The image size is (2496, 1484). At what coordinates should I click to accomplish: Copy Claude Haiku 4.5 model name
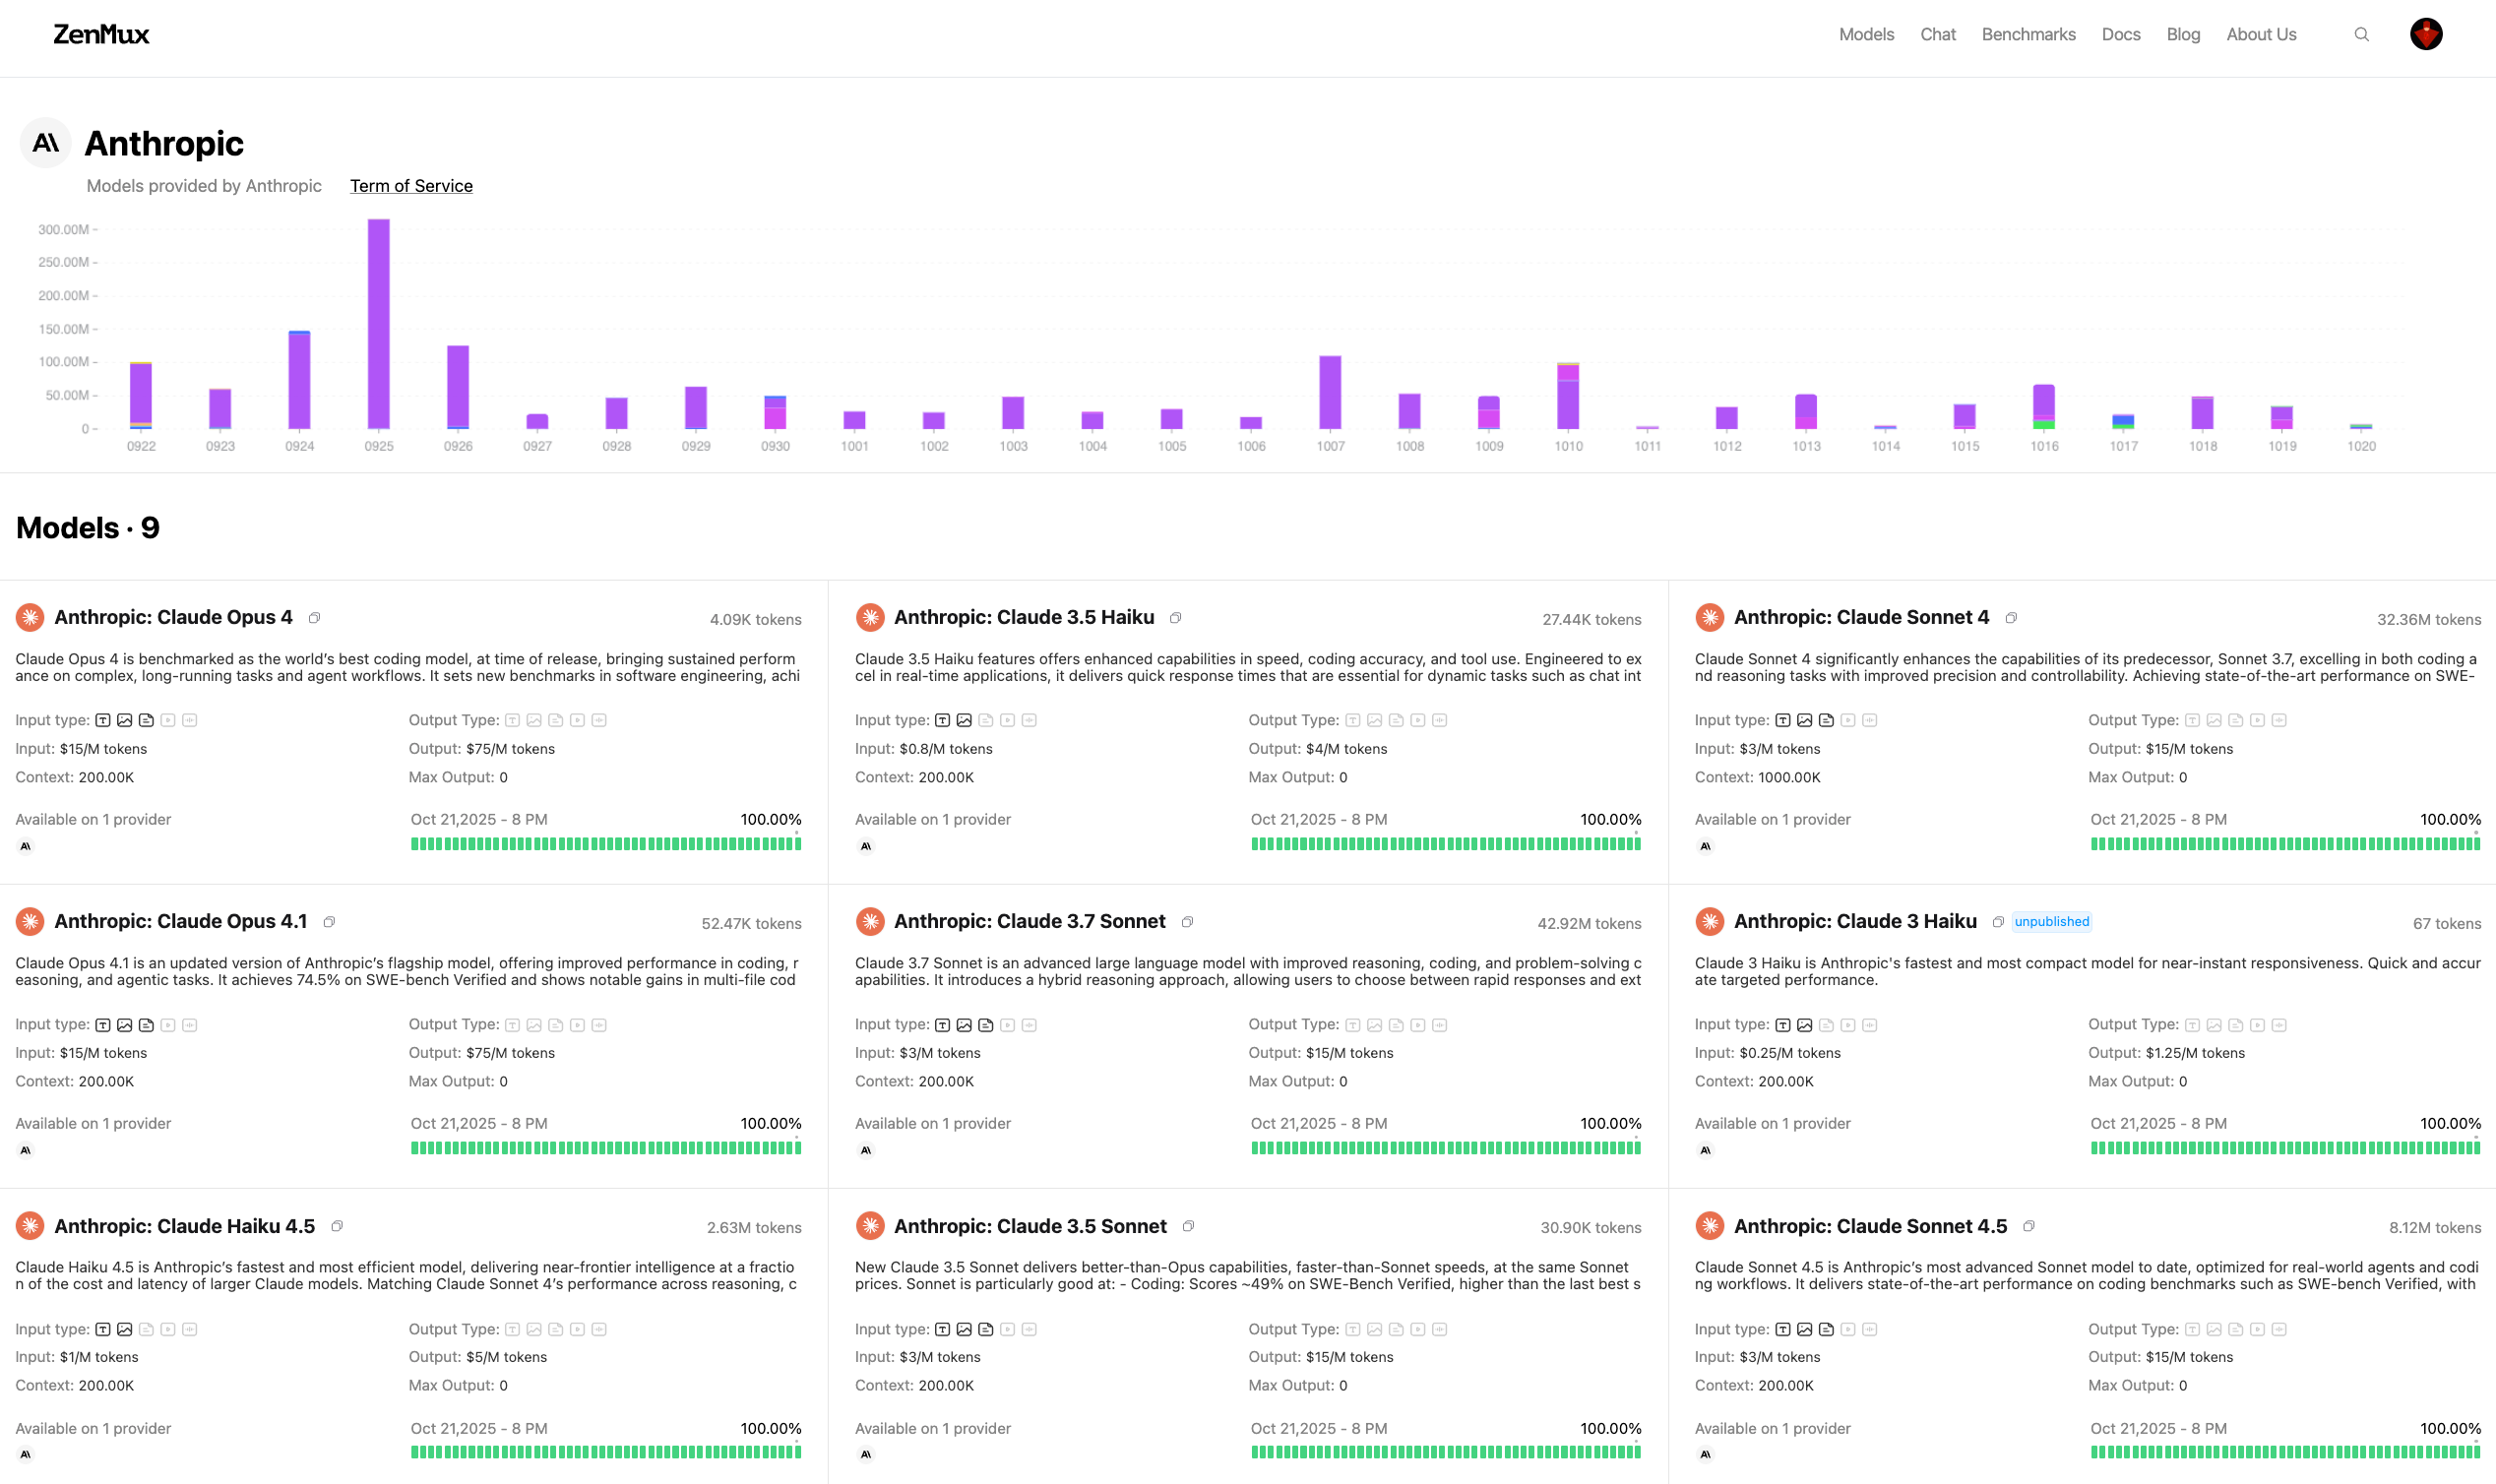337,1226
